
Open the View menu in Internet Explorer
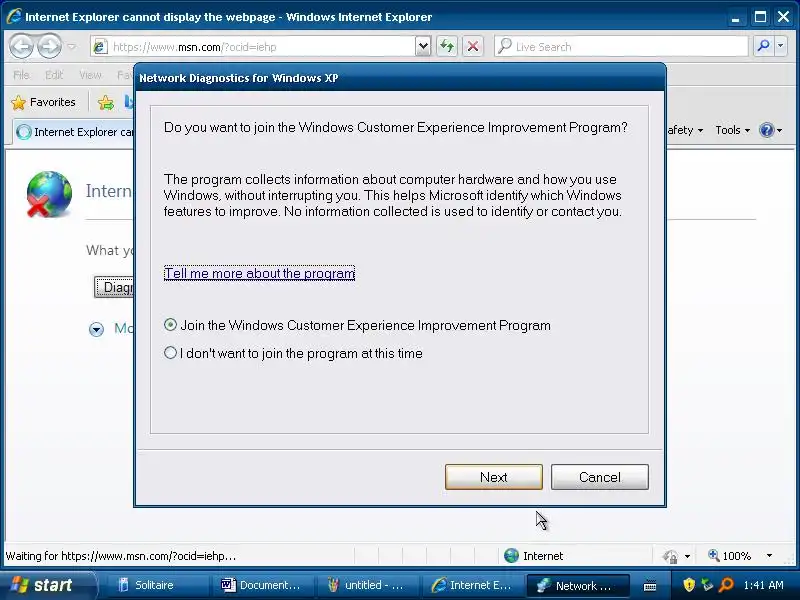tap(90, 76)
